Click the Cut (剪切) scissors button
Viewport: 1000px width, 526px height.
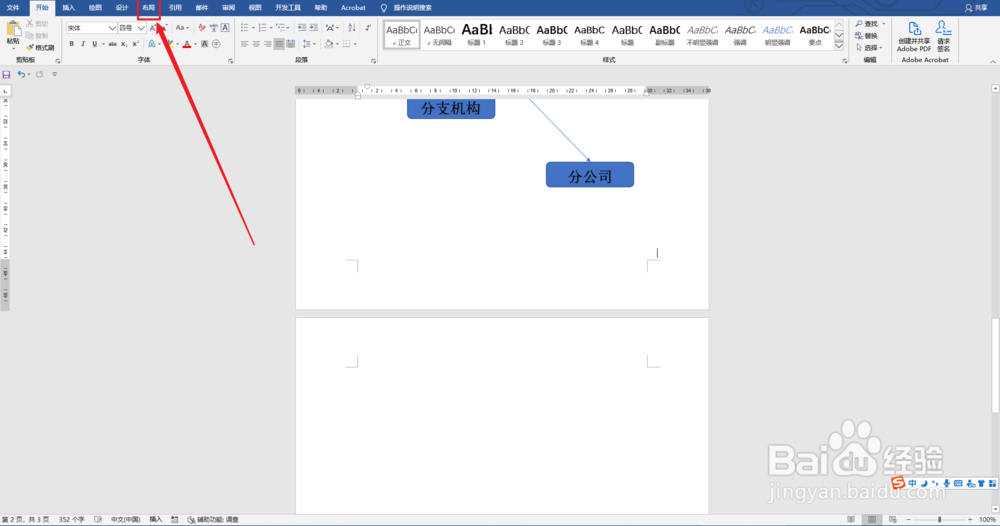tap(37, 24)
